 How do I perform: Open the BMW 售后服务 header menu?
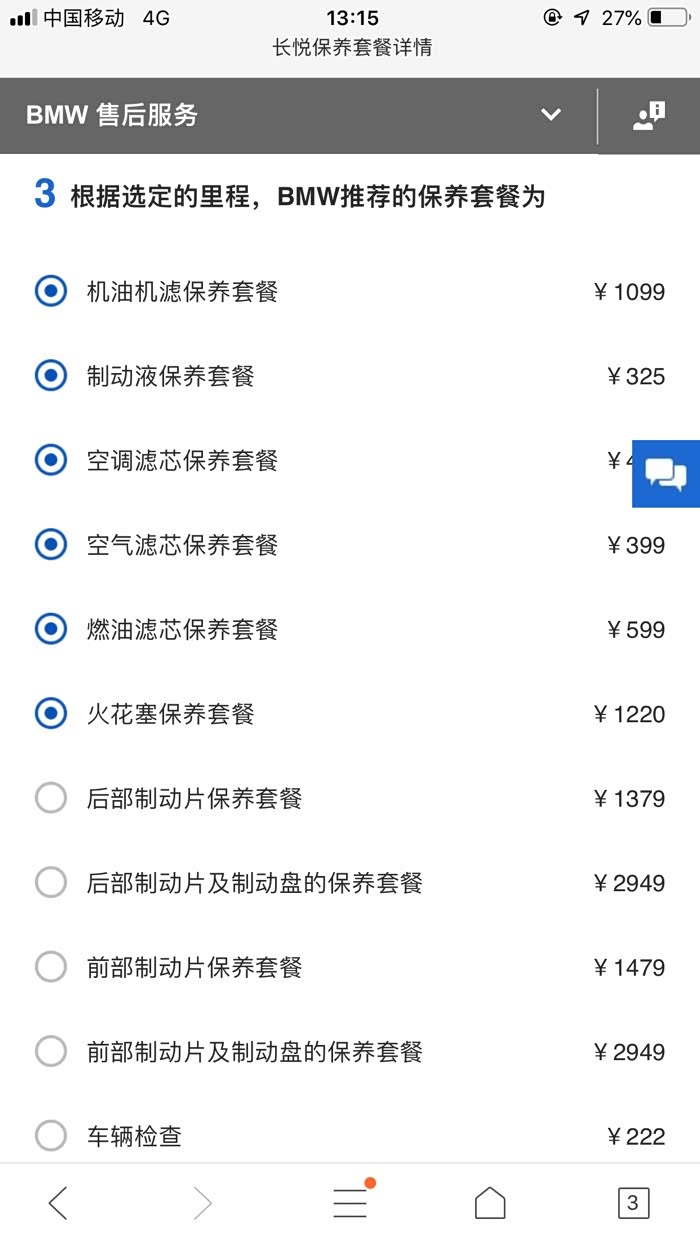[x=112, y=115]
